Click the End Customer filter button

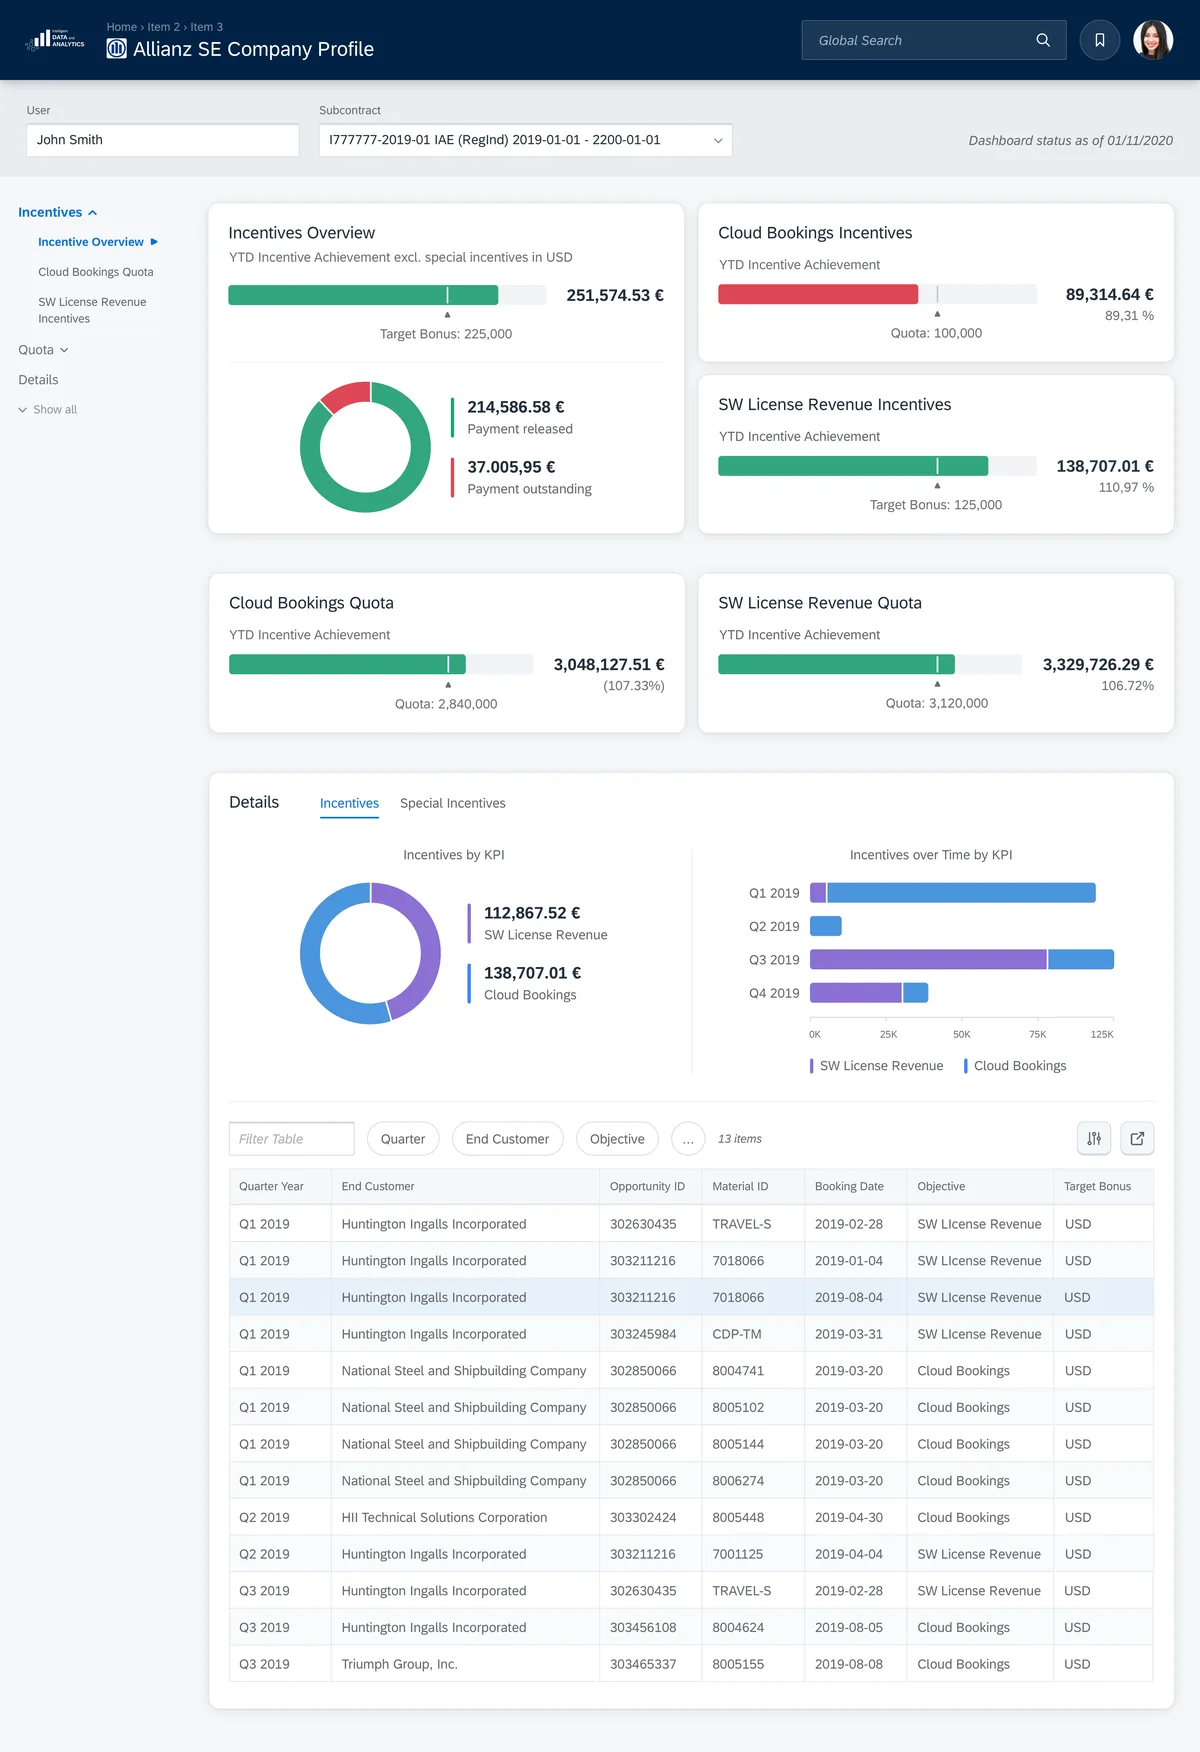pos(507,1139)
